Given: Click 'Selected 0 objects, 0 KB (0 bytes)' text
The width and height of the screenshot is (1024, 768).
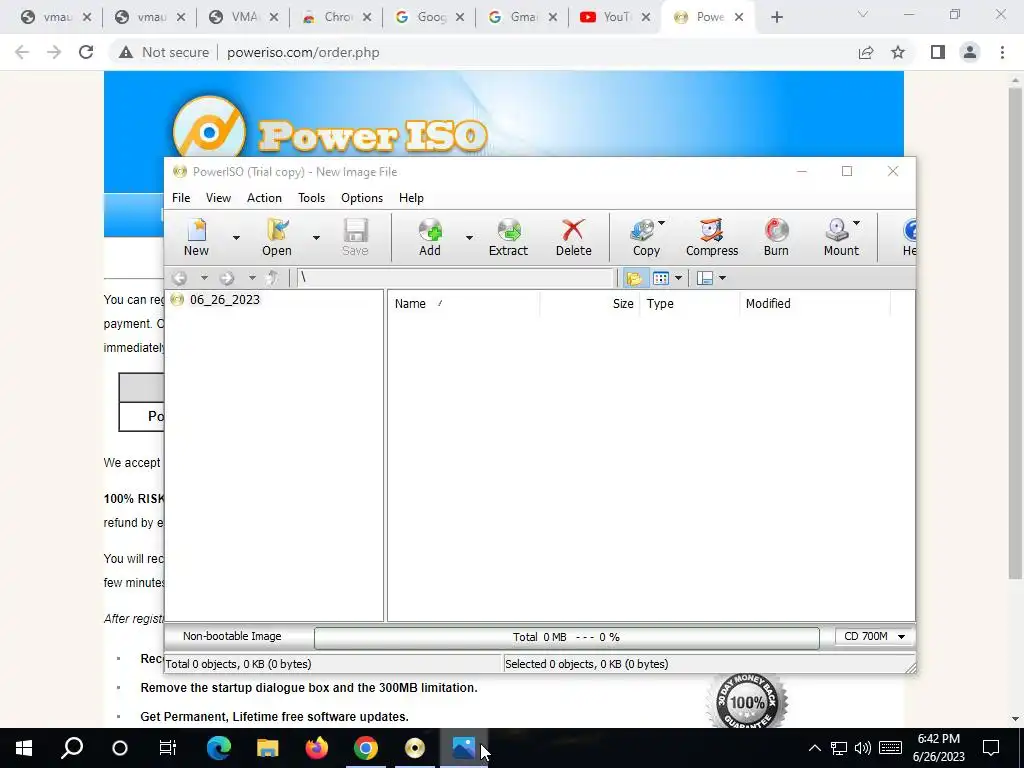Looking at the screenshot, I should 586,664.
